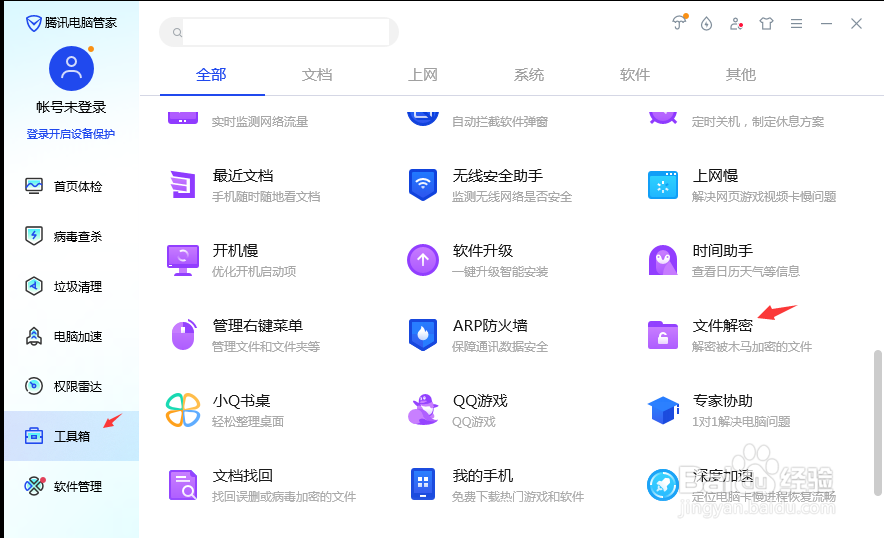Viewport: 884px width, 538px height.
Task: Open the 开机慢 monitor icon
Action: 183,260
